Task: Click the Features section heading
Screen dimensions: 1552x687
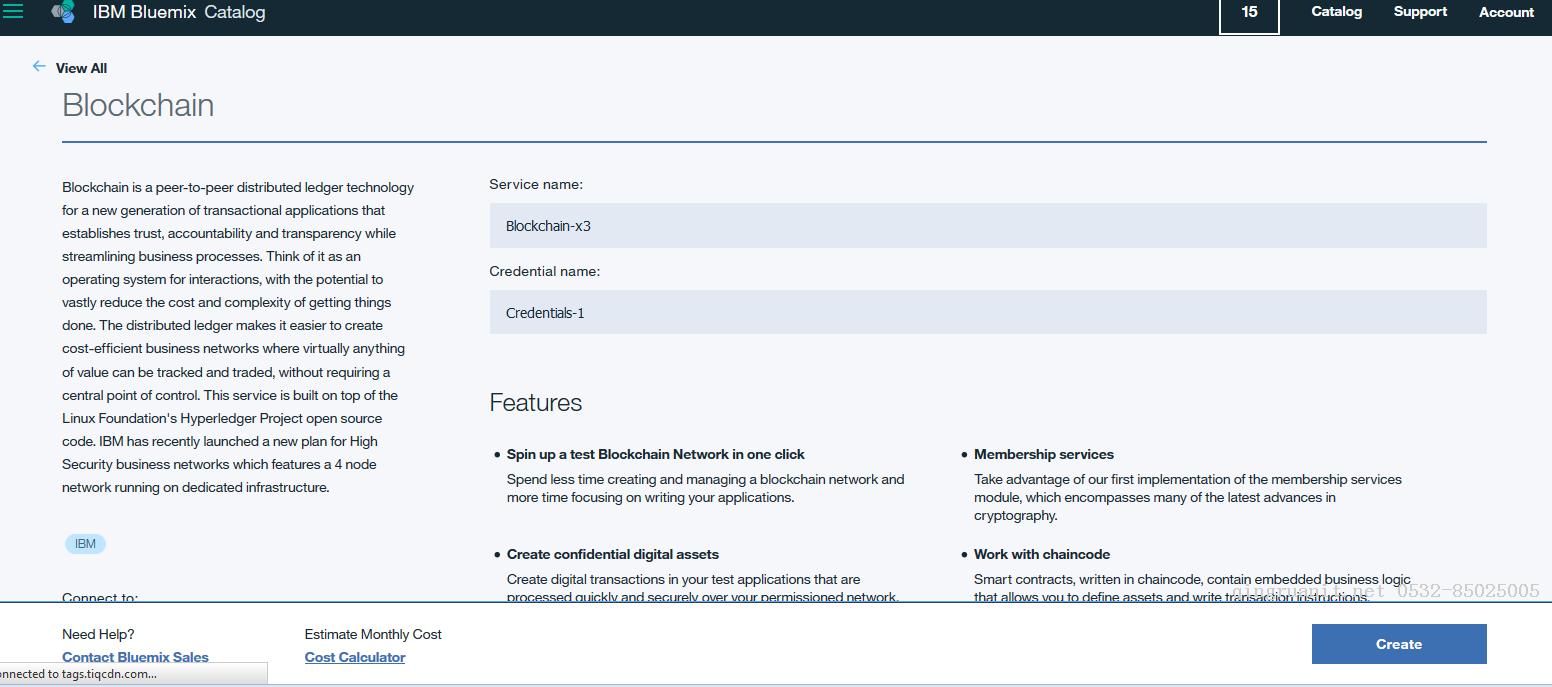Action: (x=535, y=403)
